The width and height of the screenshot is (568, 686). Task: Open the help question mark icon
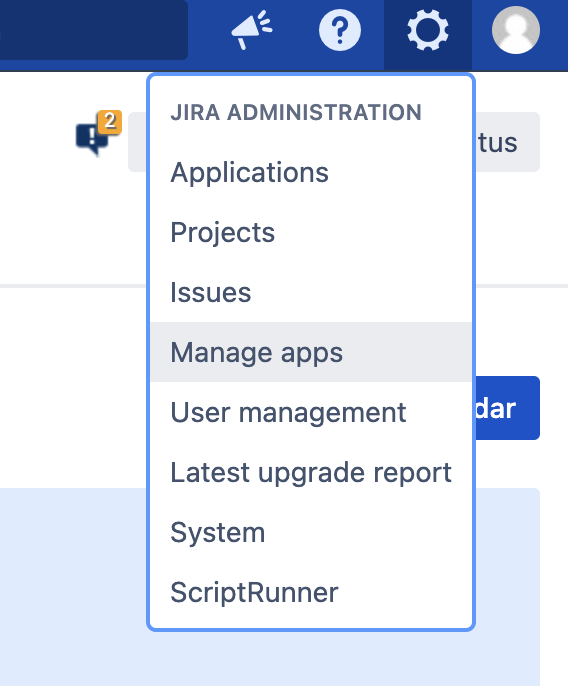click(x=340, y=30)
